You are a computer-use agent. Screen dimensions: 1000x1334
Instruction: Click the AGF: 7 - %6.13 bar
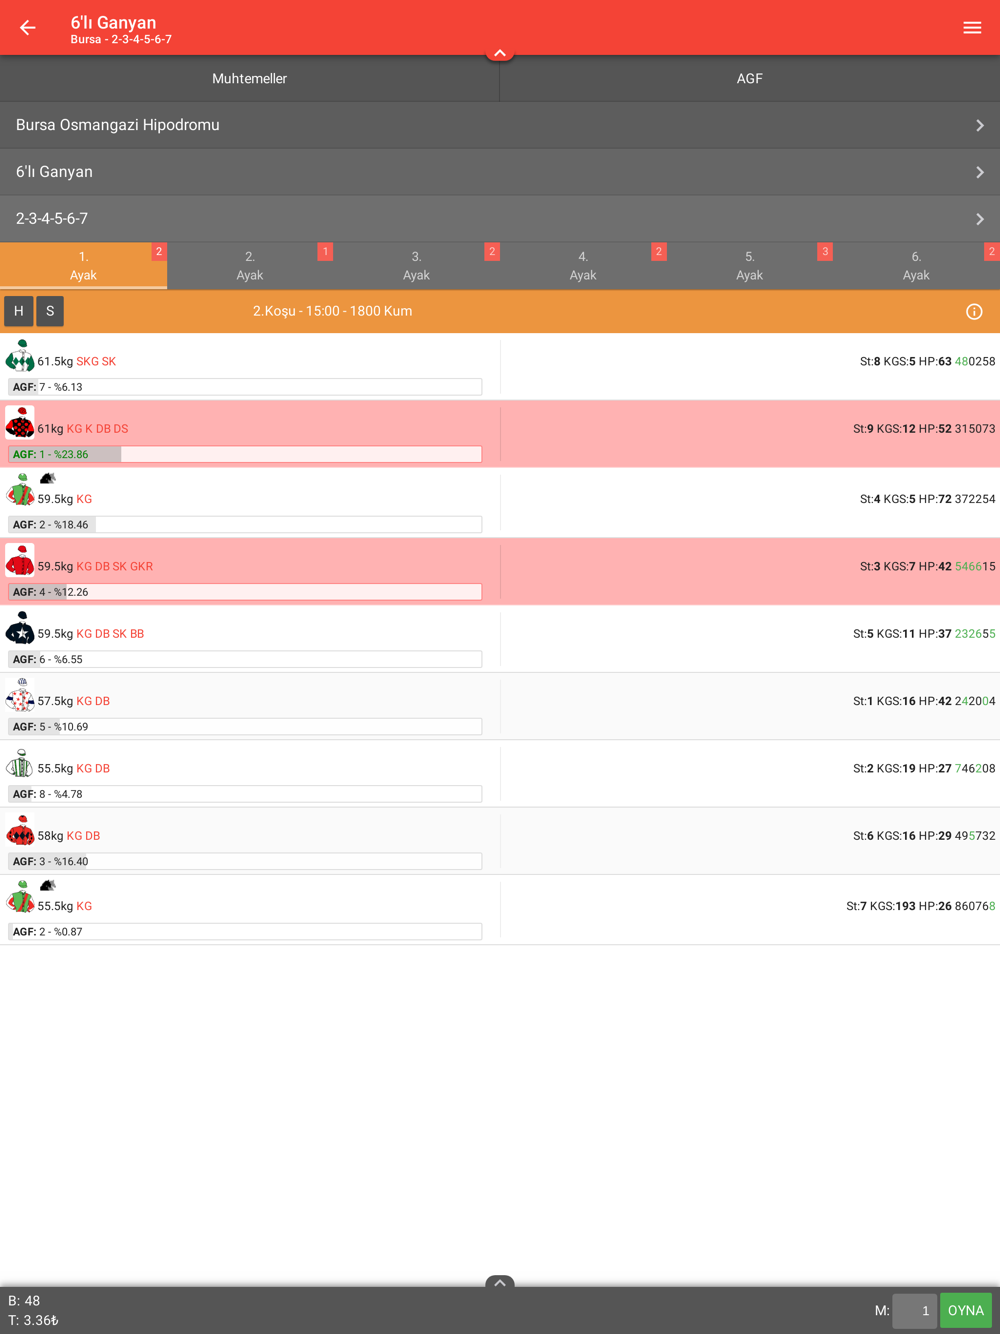pyautogui.click(x=245, y=387)
